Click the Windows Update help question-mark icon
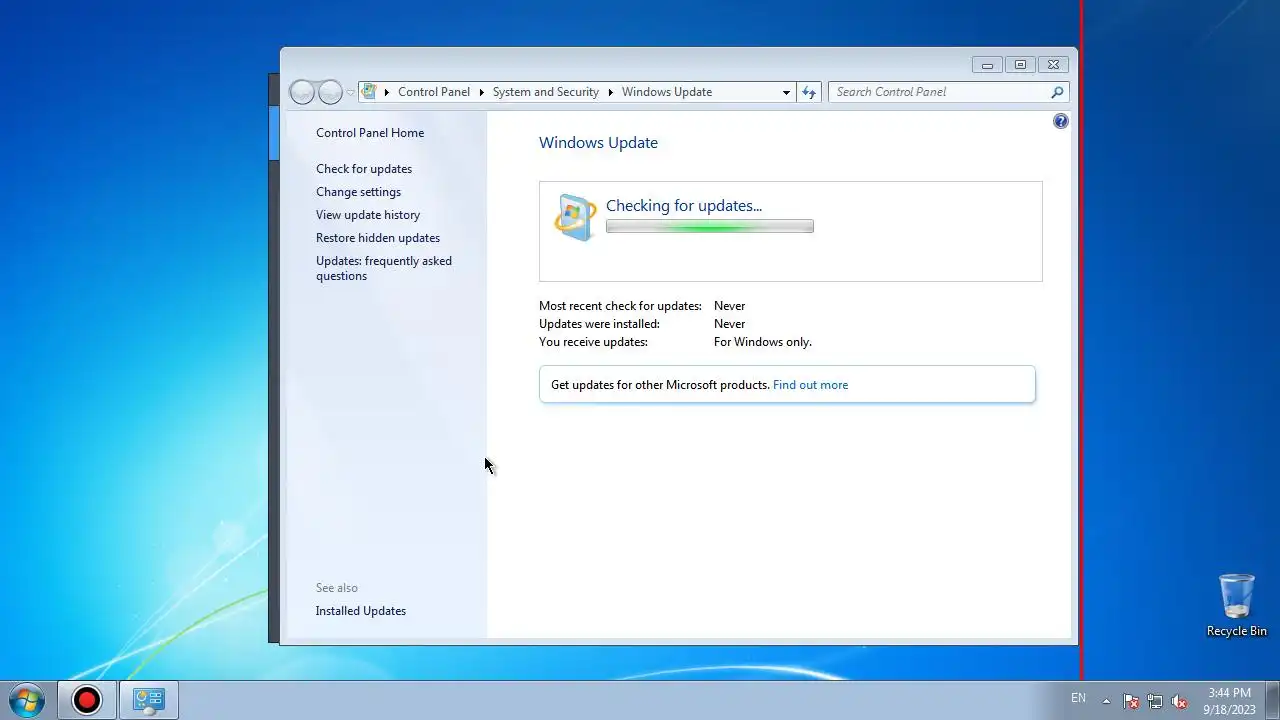Screen dimensions: 1280x720 tap(1061, 121)
